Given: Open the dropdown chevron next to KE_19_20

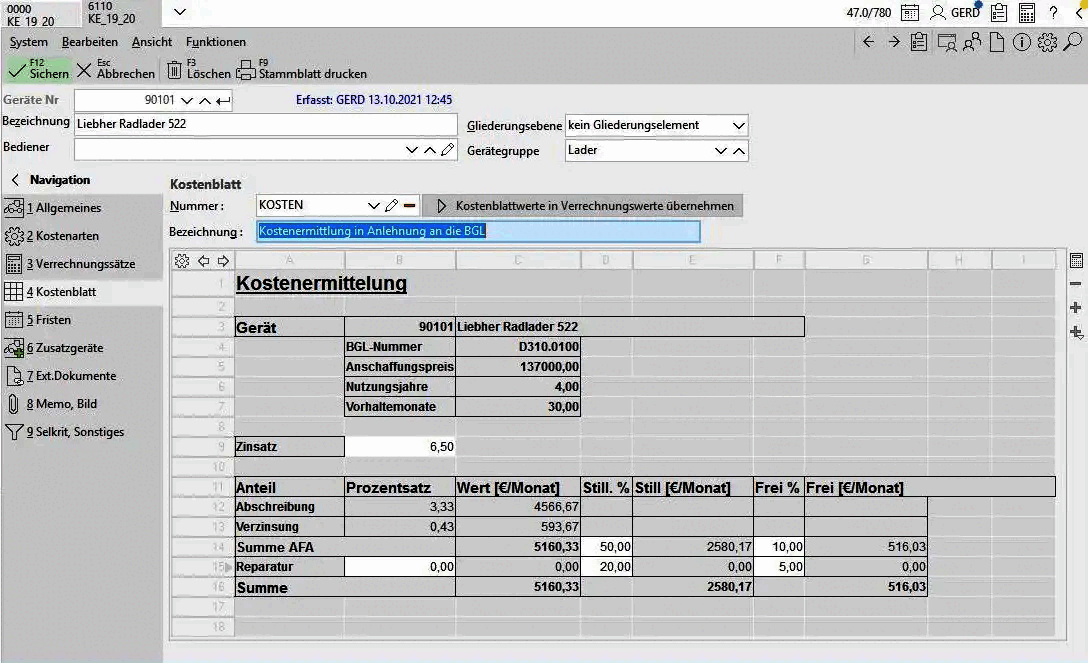Looking at the screenshot, I should [x=180, y=12].
